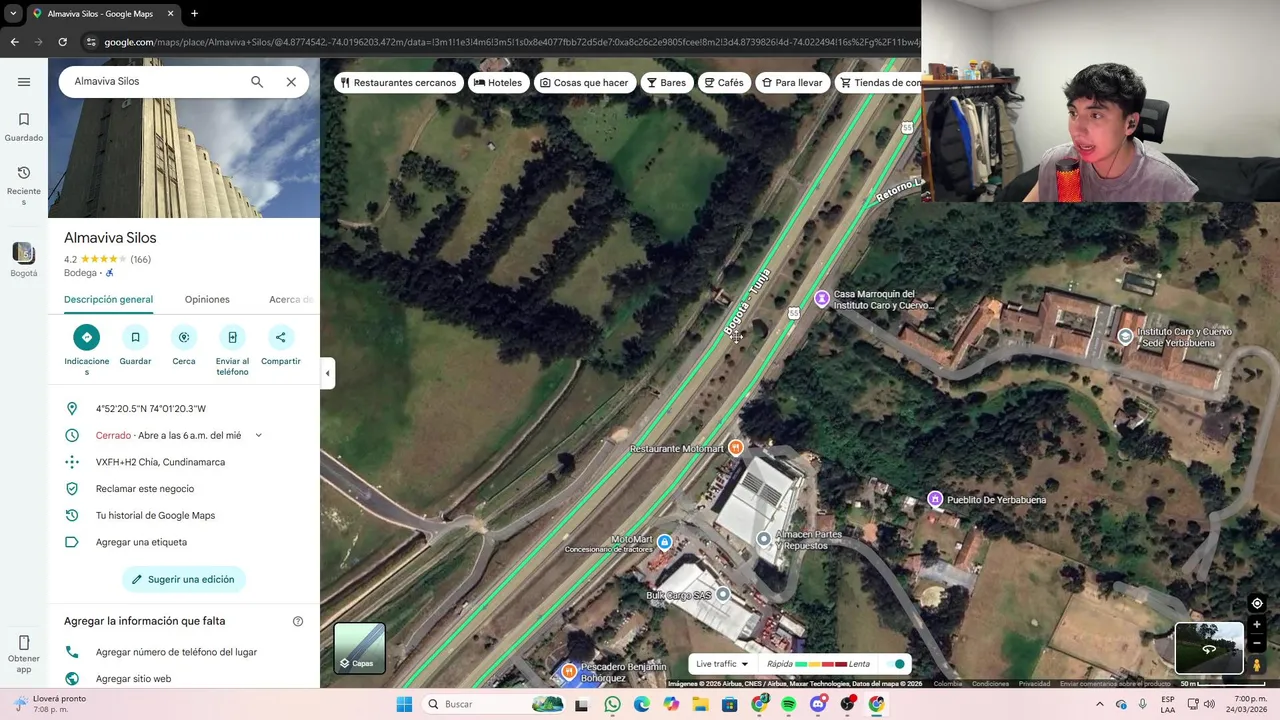1280x720 pixels.
Task: Open the Live traffic dropdown
Action: click(x=722, y=664)
